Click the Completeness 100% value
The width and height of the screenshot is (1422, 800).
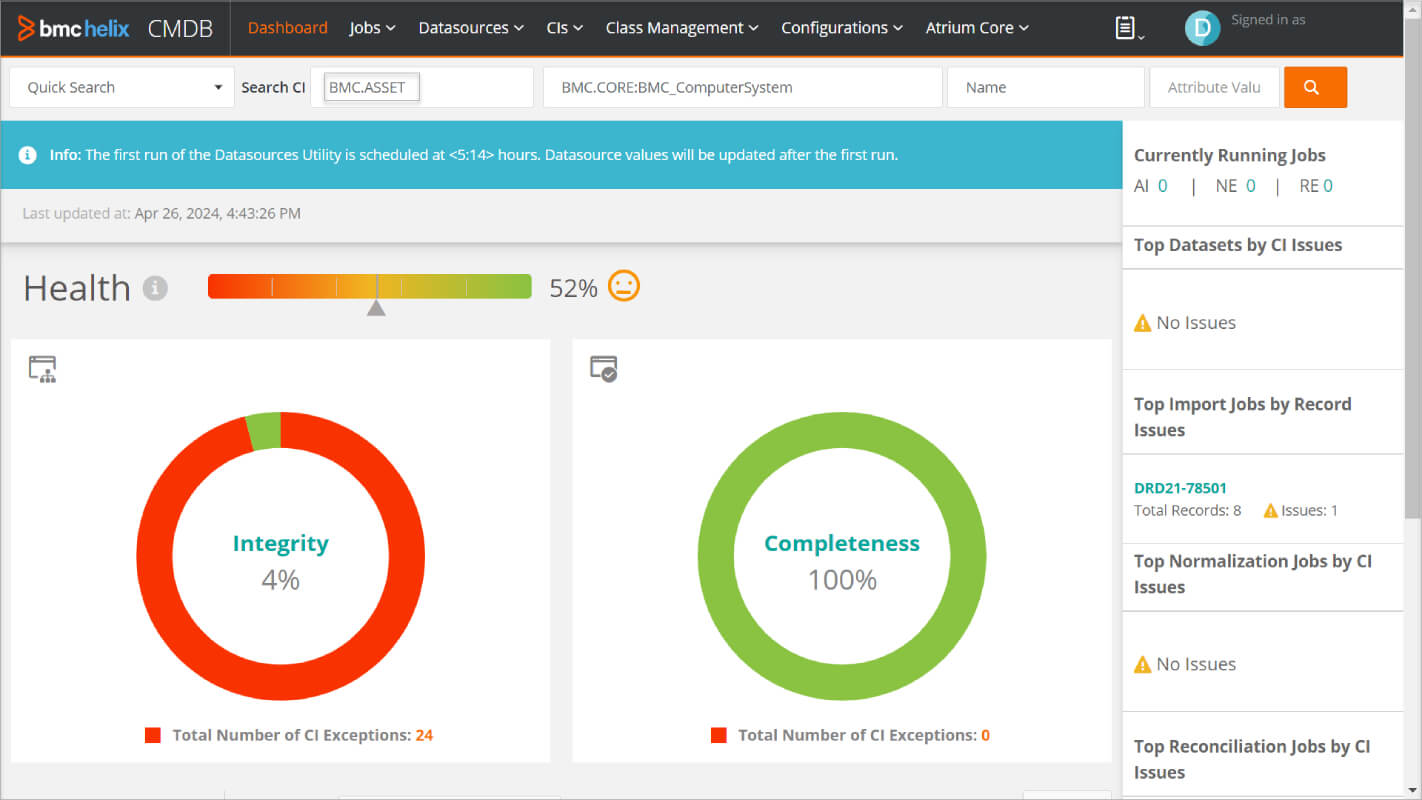click(x=842, y=580)
